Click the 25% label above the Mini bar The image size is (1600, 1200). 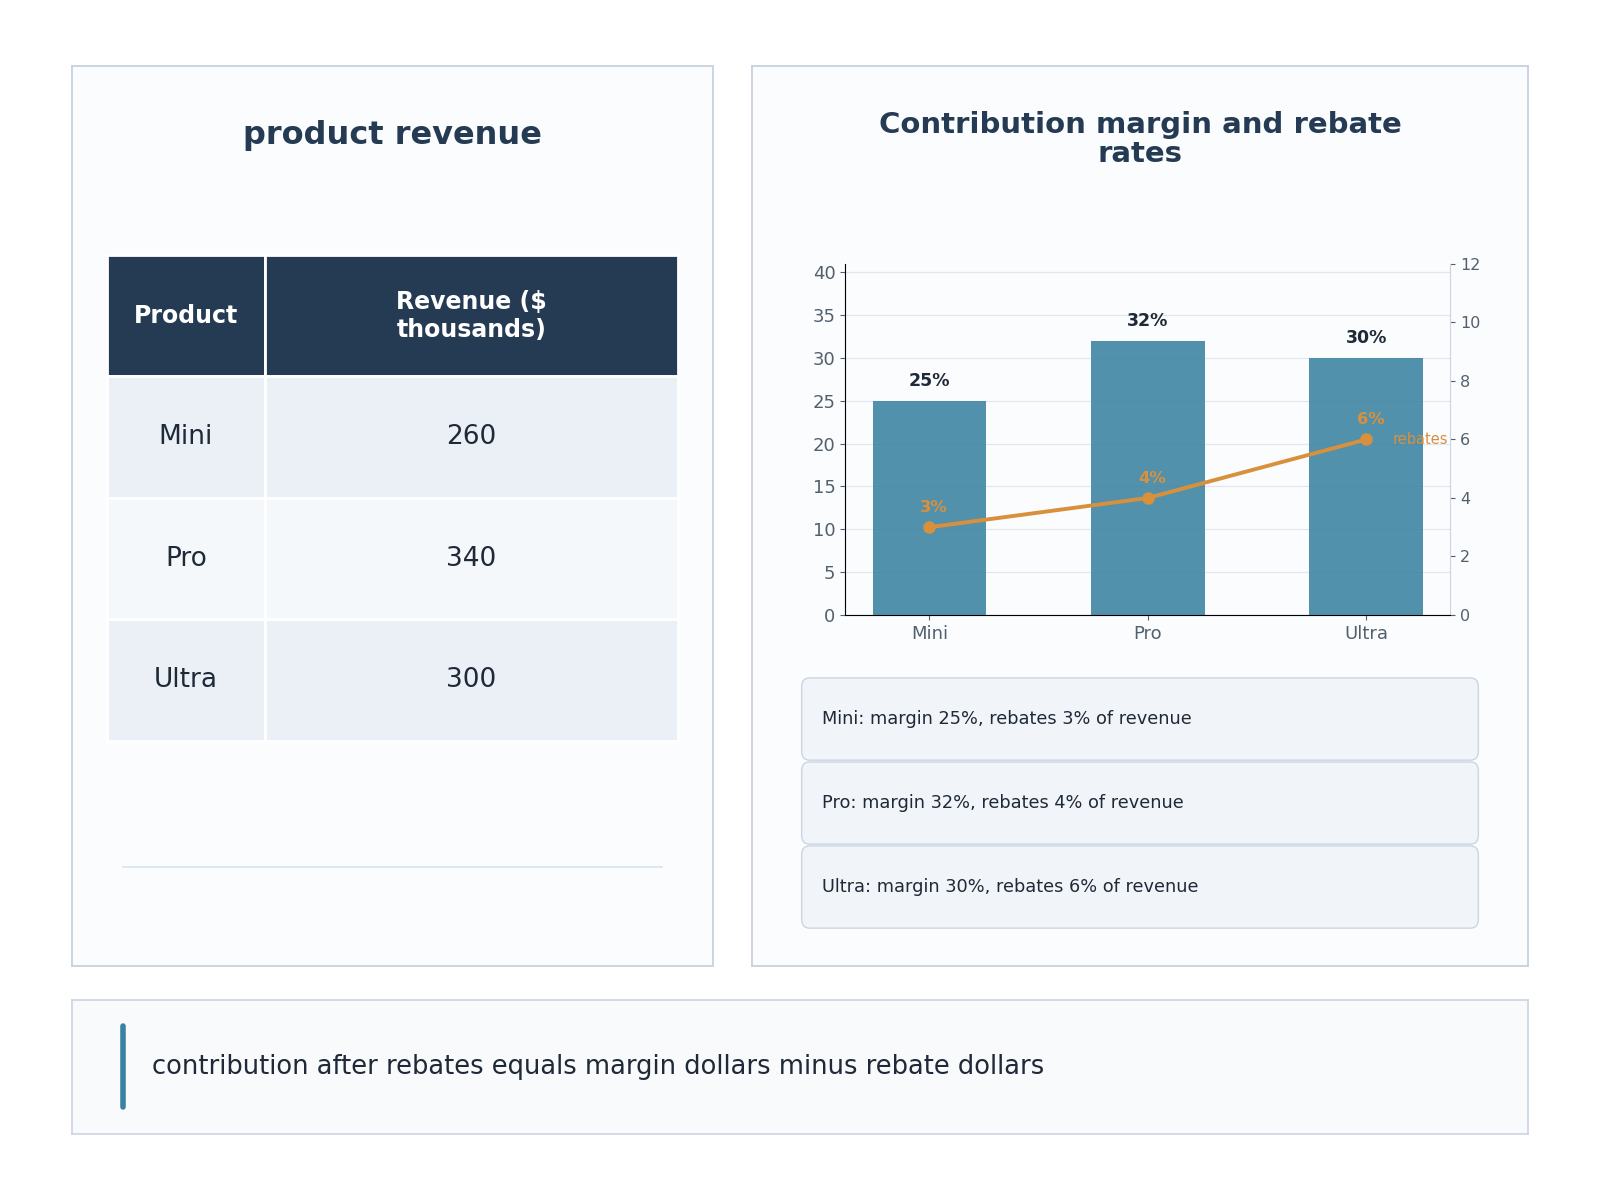pos(929,381)
